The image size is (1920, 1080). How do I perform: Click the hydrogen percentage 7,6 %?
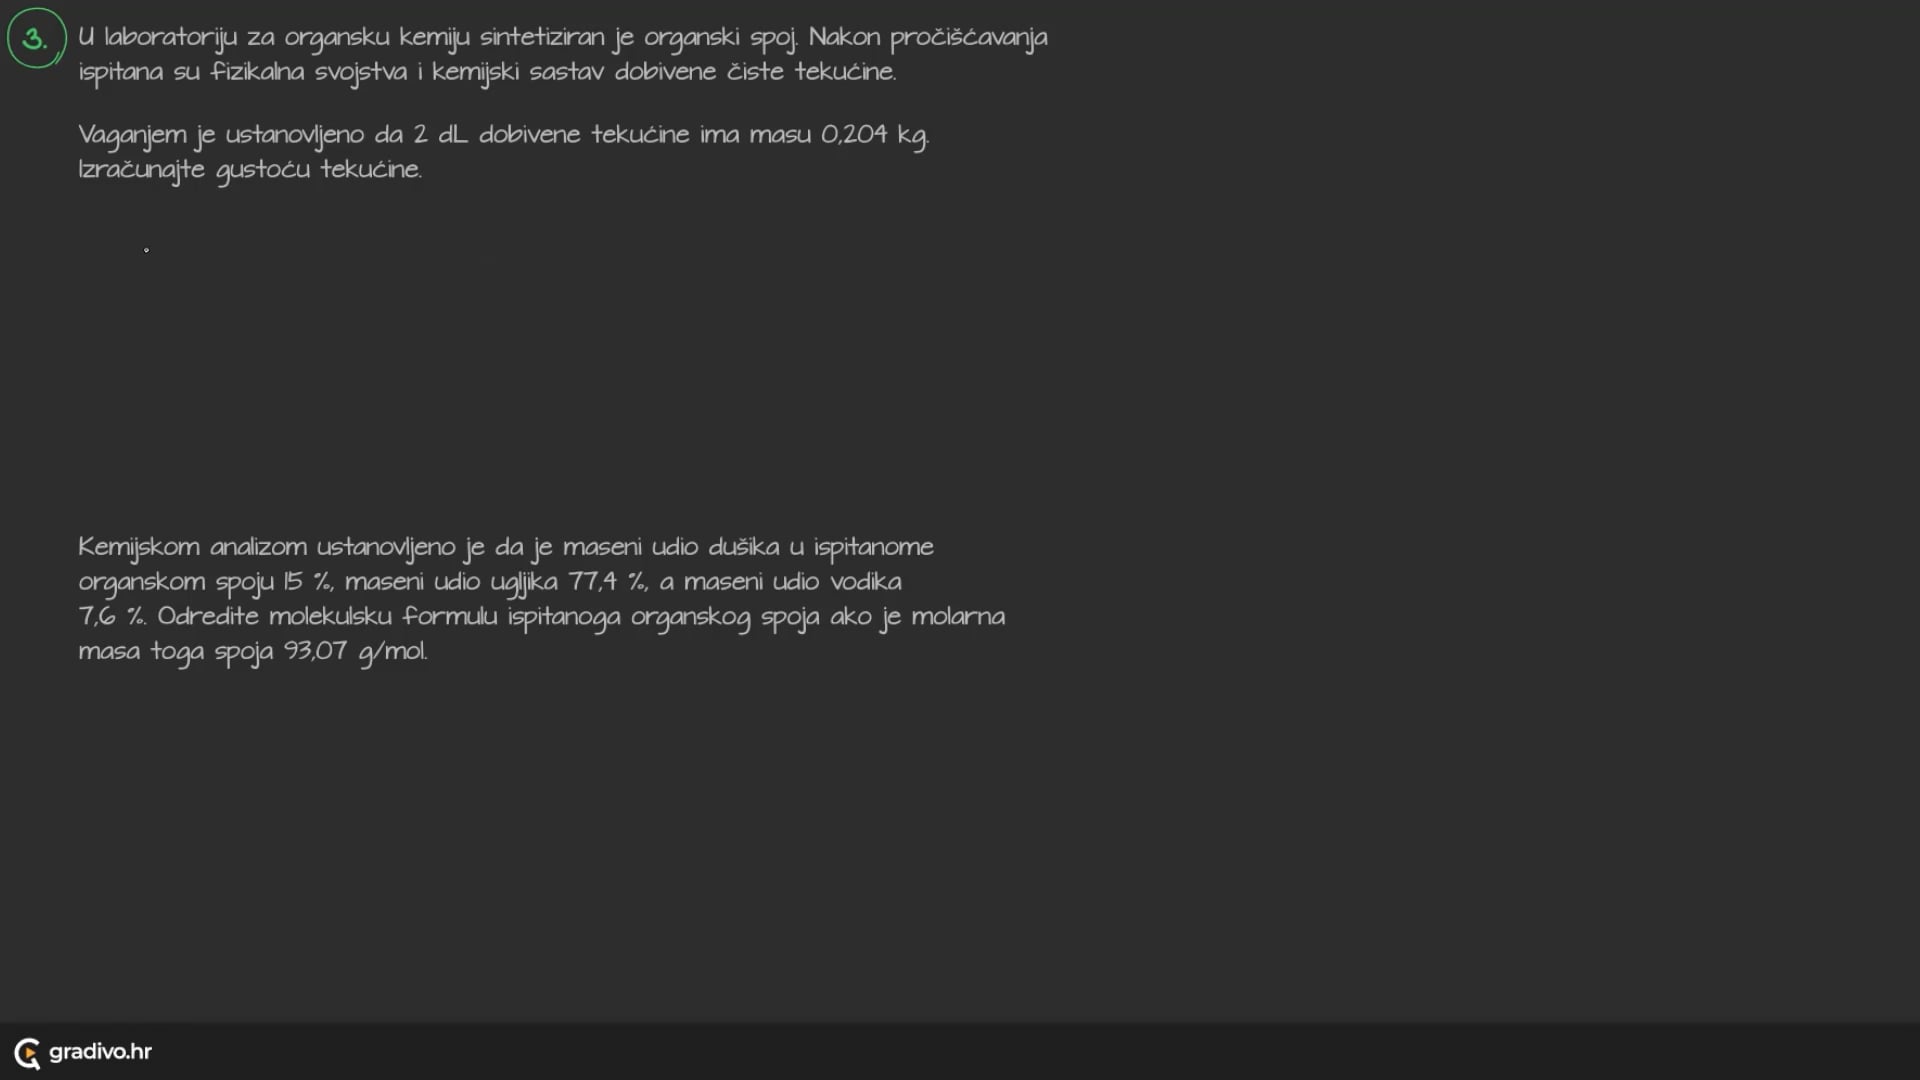coord(112,616)
